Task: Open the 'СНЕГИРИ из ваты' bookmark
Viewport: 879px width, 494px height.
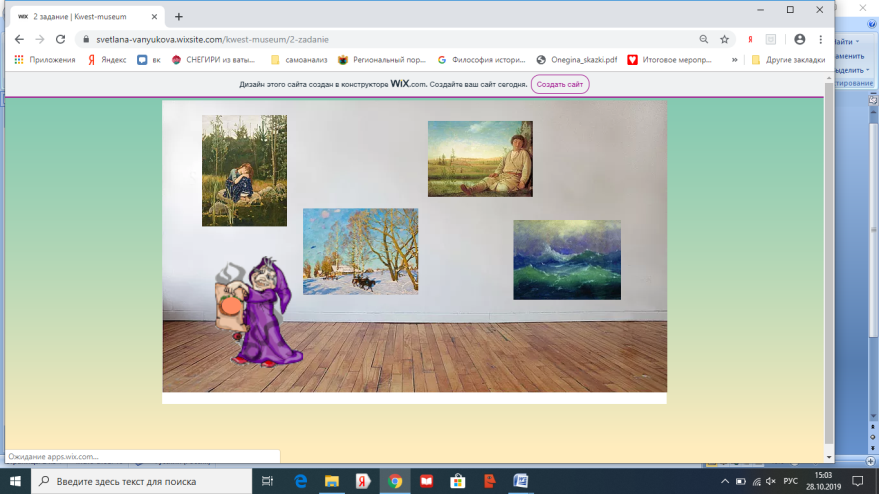Action: coord(214,59)
